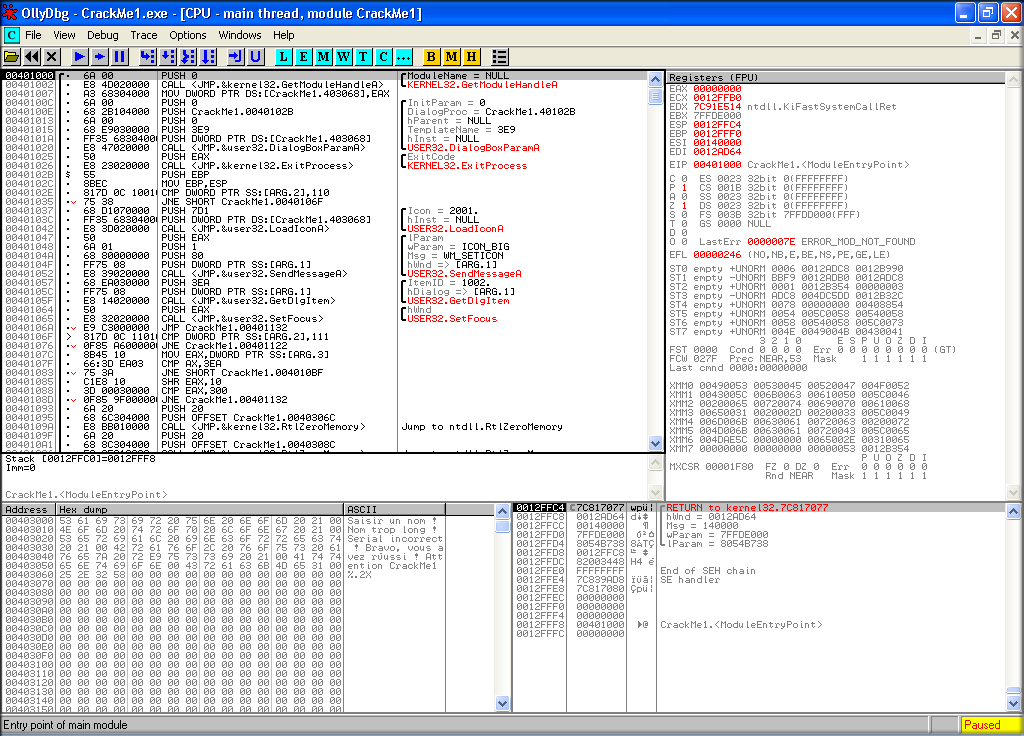Image resolution: width=1024 pixels, height=736 pixels.
Task: Click the Hex dump column header
Action: 200,509
